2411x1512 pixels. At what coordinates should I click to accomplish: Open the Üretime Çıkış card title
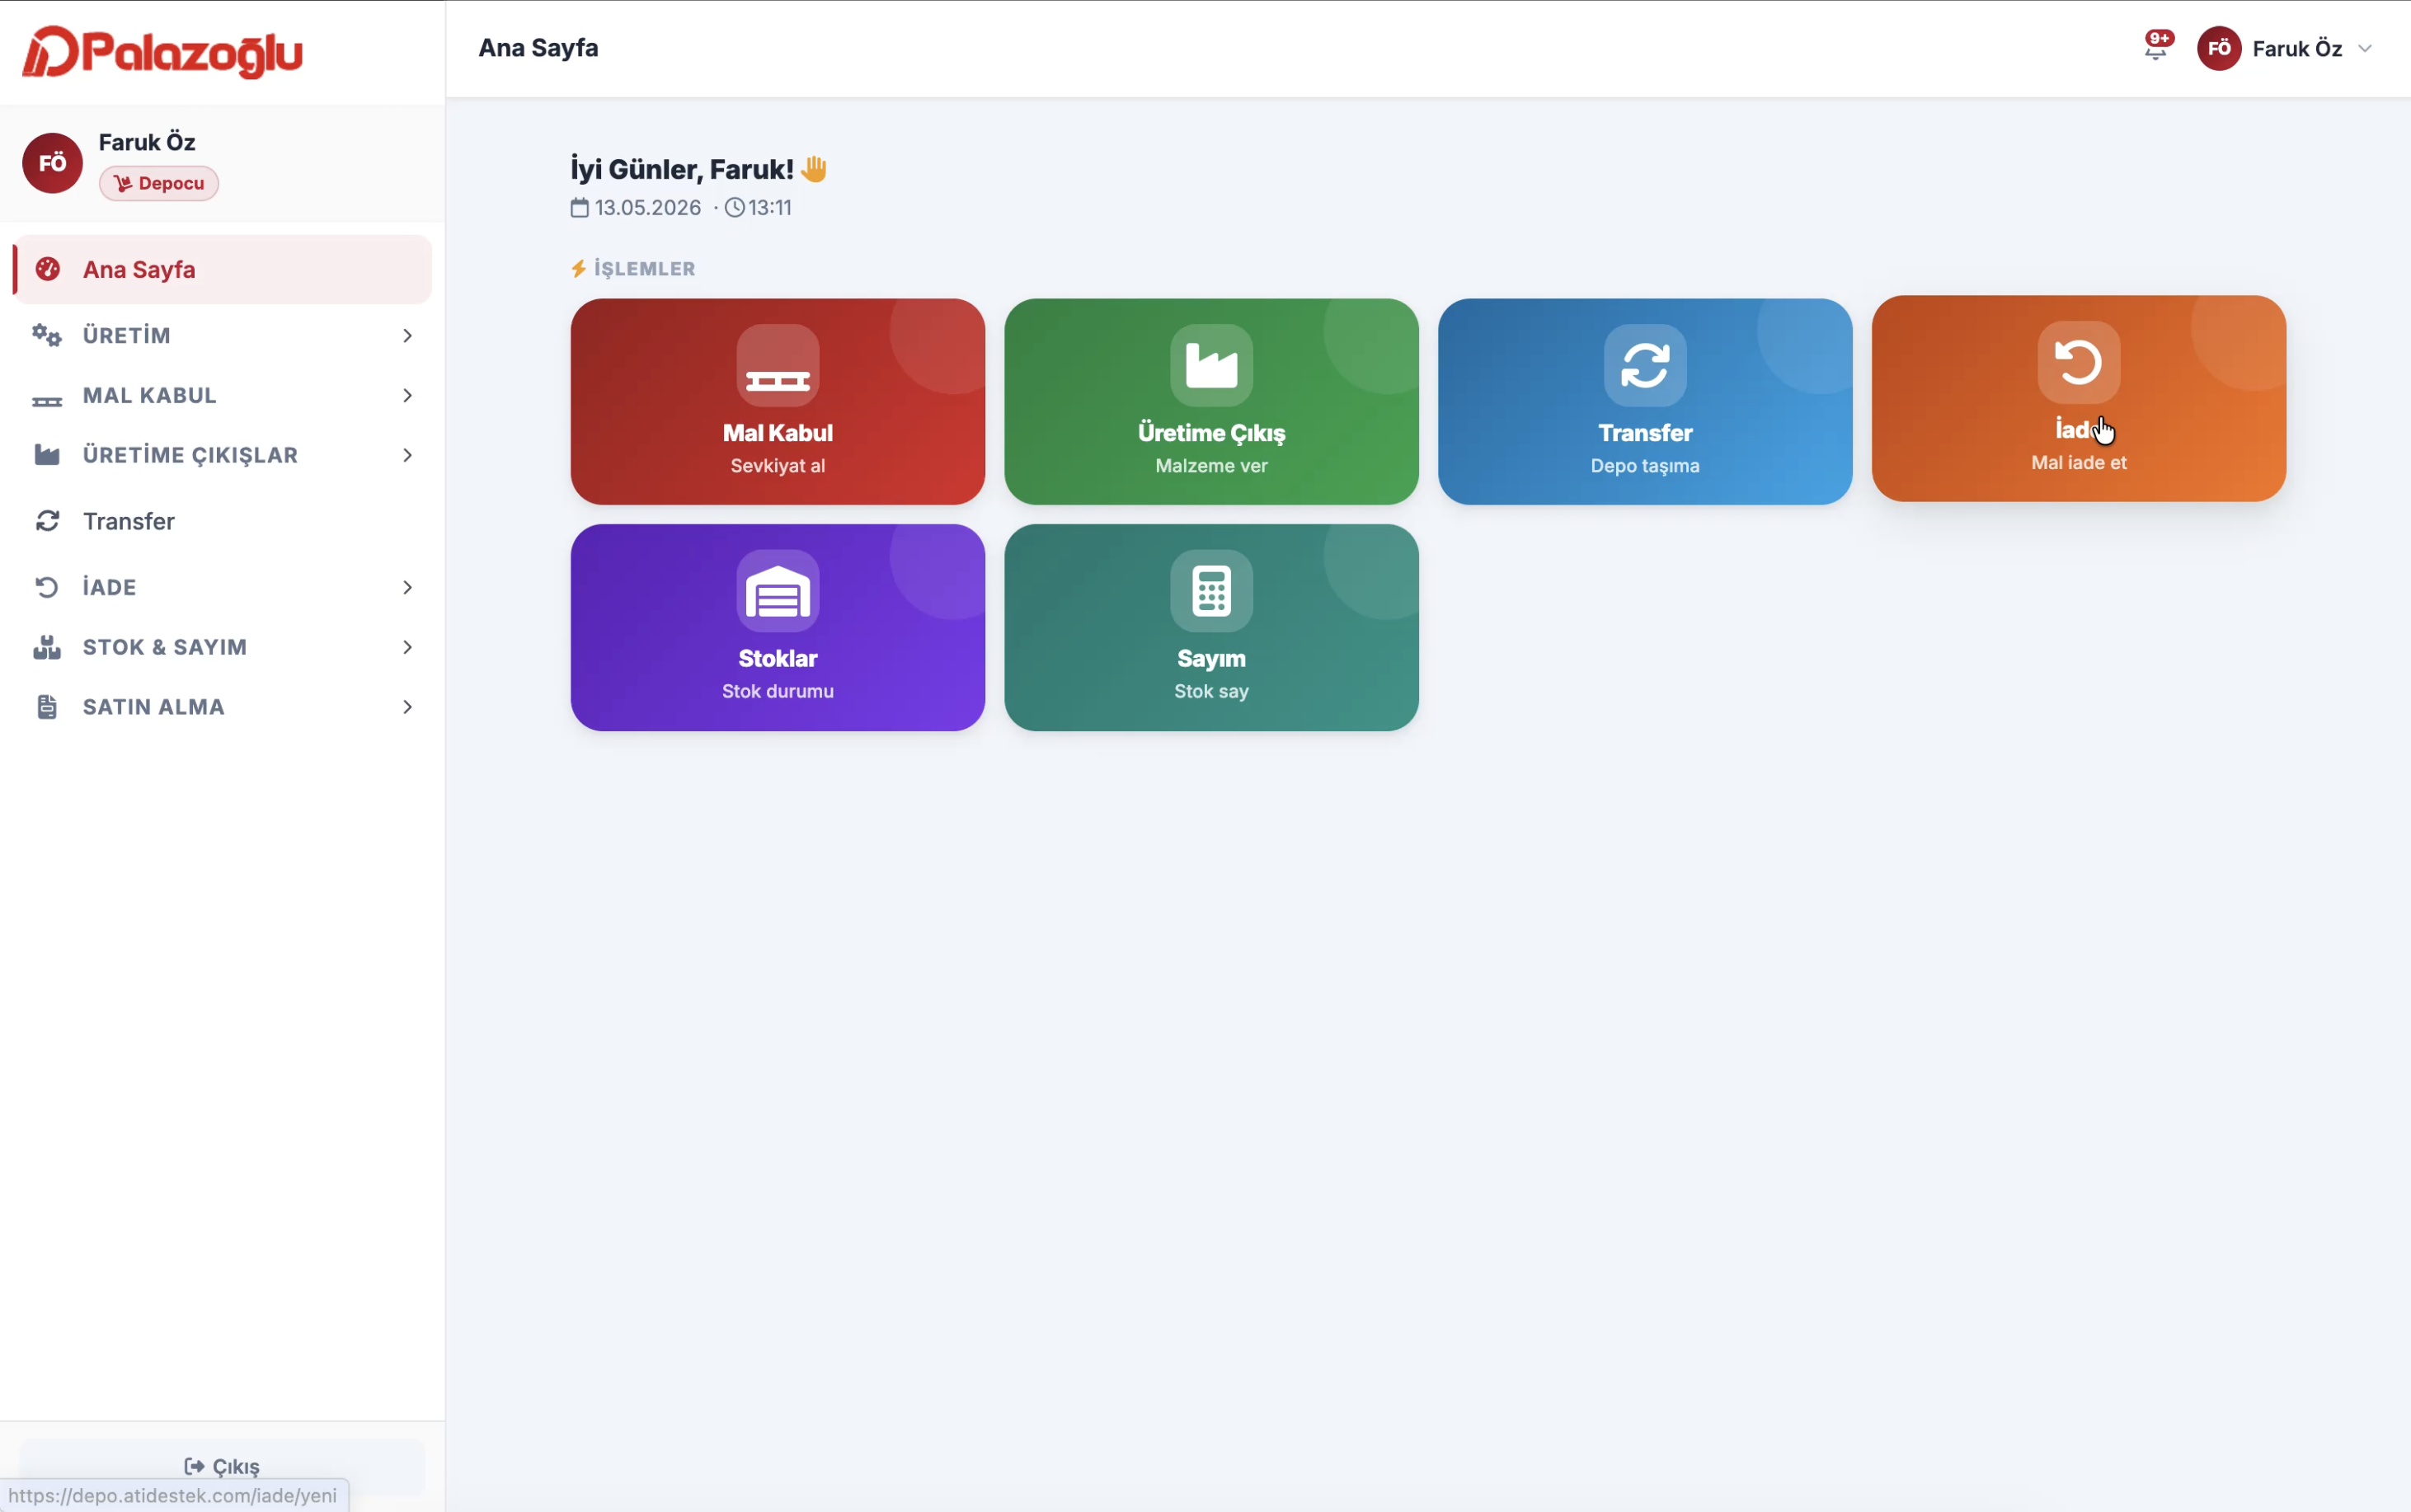[x=1212, y=433]
